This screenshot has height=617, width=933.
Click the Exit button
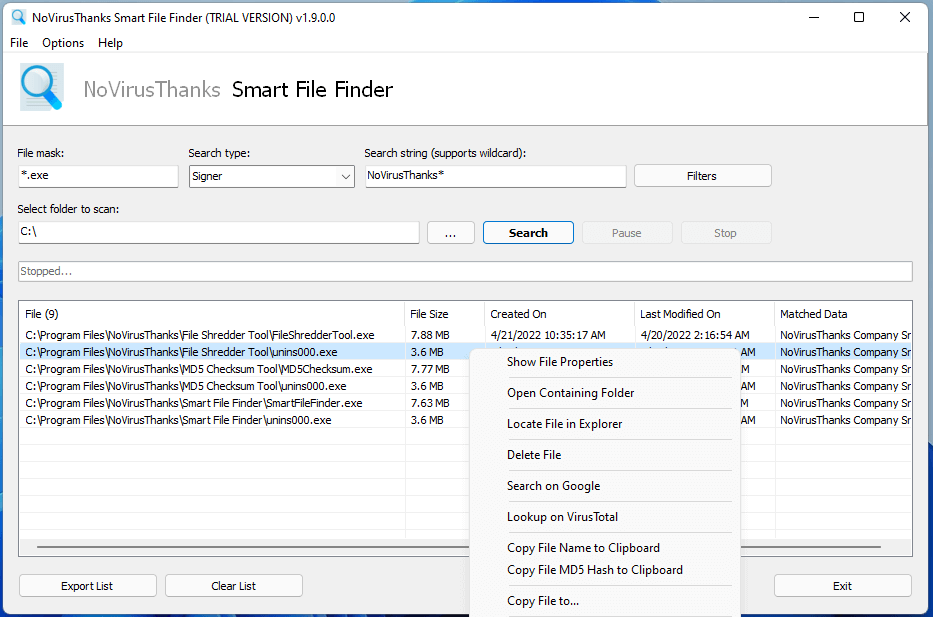coord(843,585)
